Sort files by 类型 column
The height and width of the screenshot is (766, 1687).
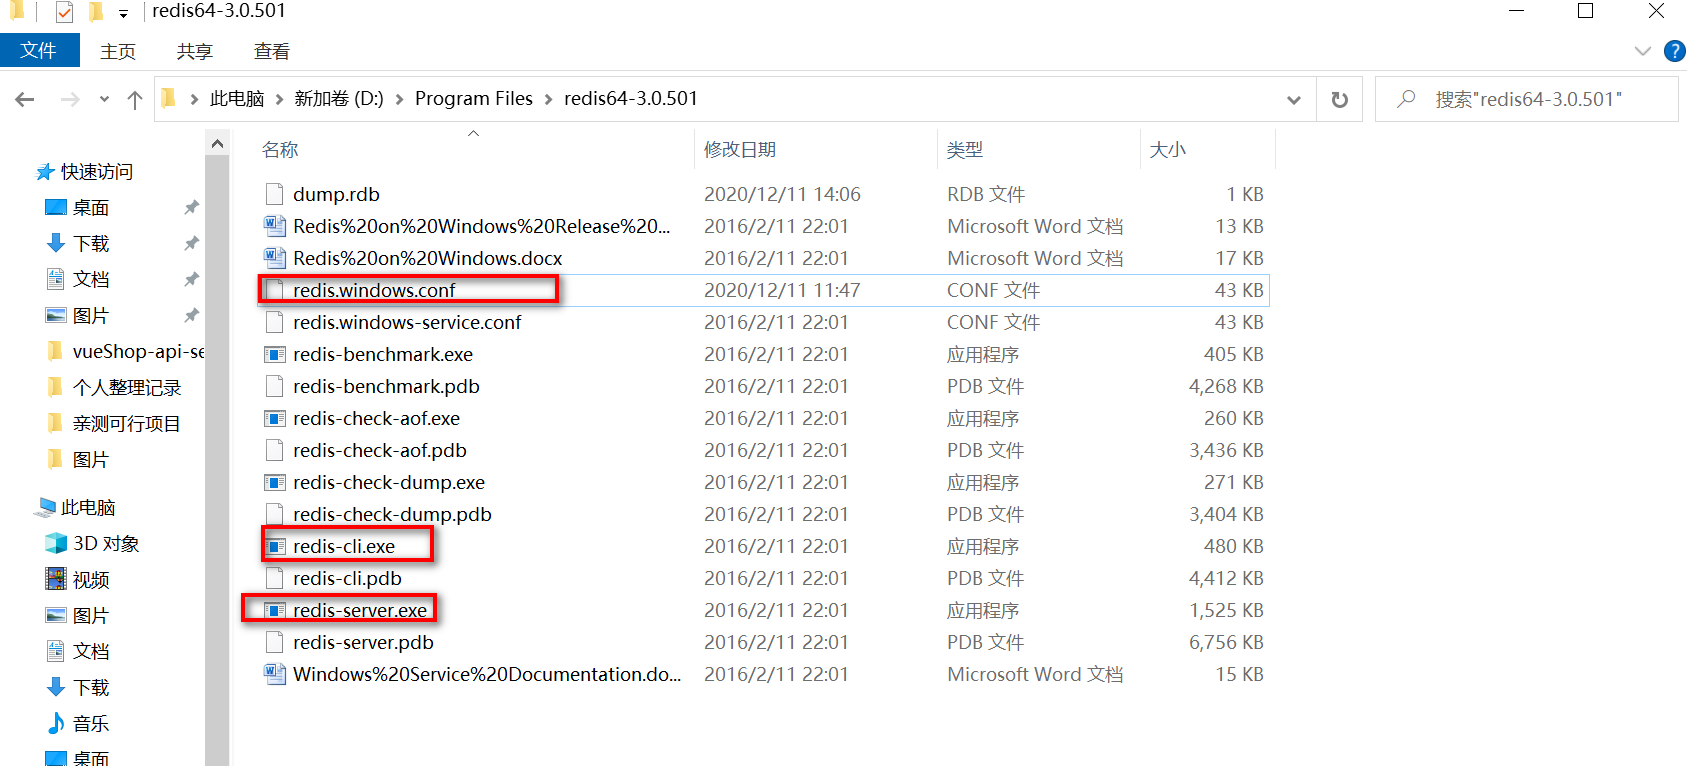point(965,150)
